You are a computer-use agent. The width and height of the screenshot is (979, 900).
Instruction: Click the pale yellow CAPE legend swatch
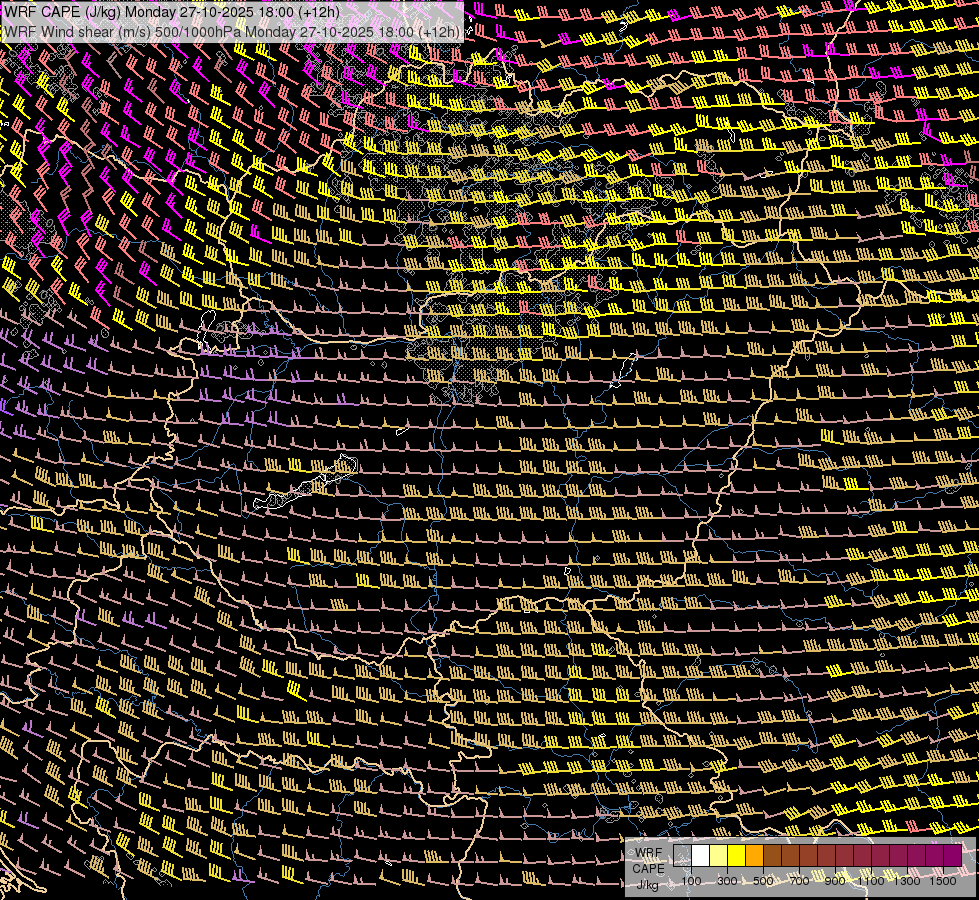point(719,855)
